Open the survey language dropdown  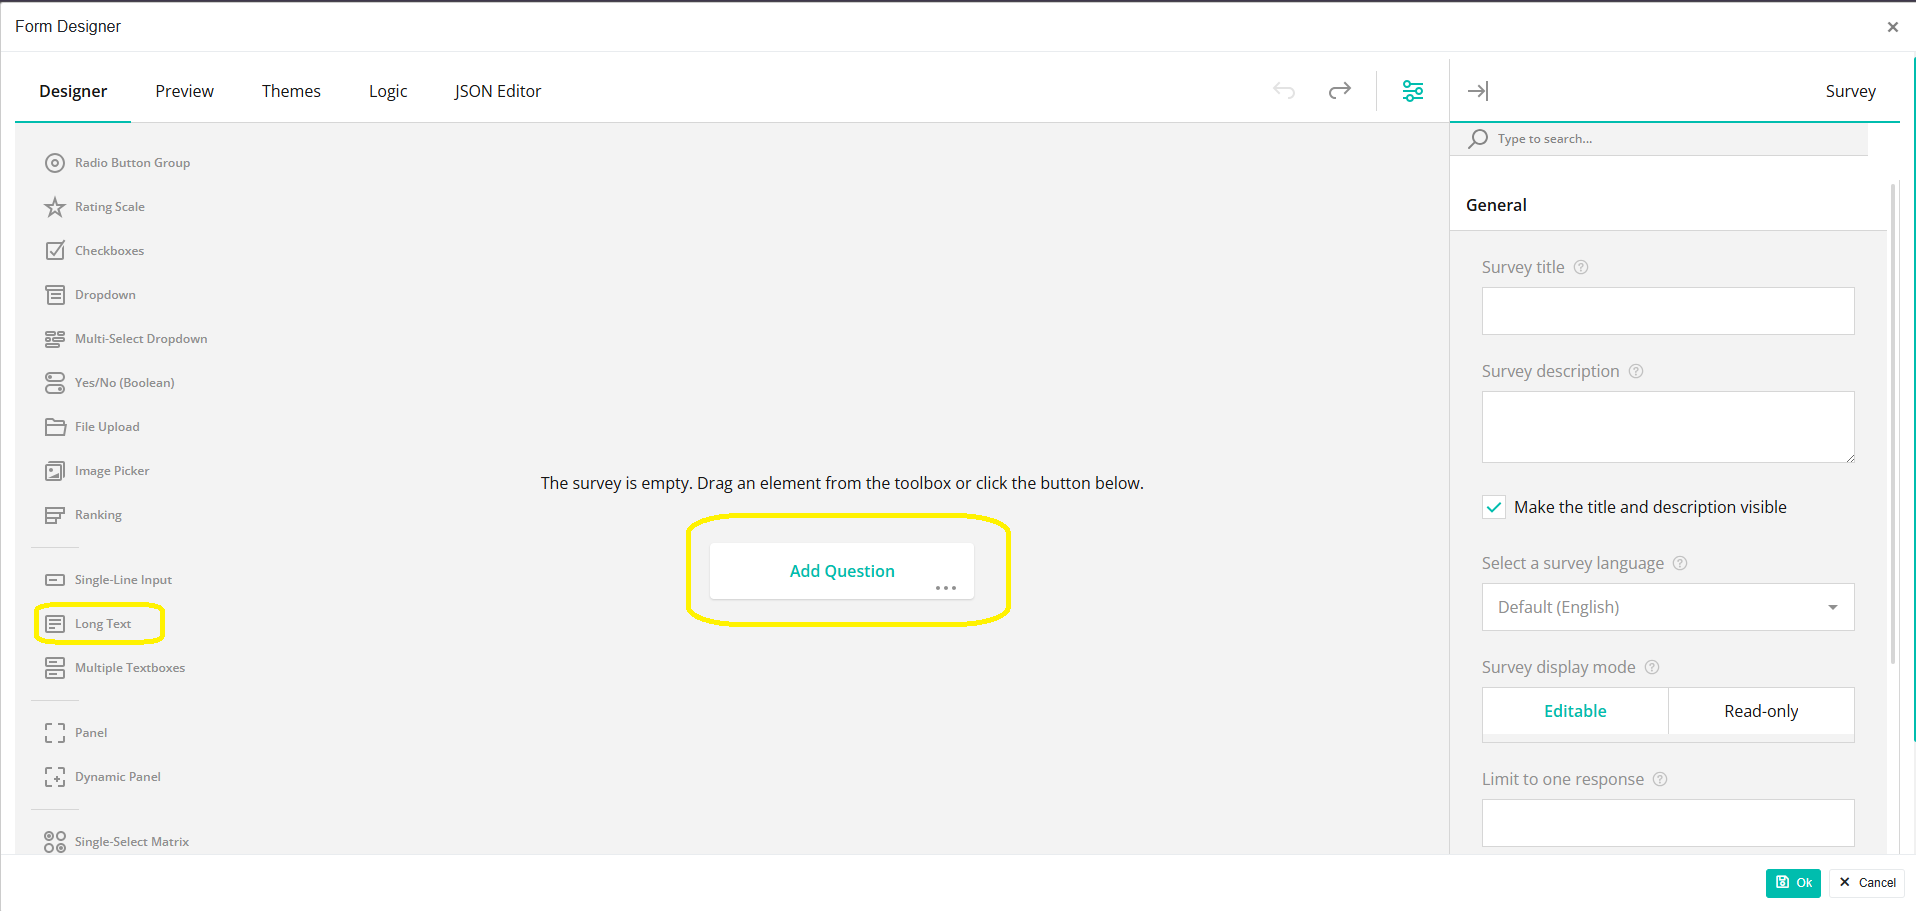coord(1667,607)
